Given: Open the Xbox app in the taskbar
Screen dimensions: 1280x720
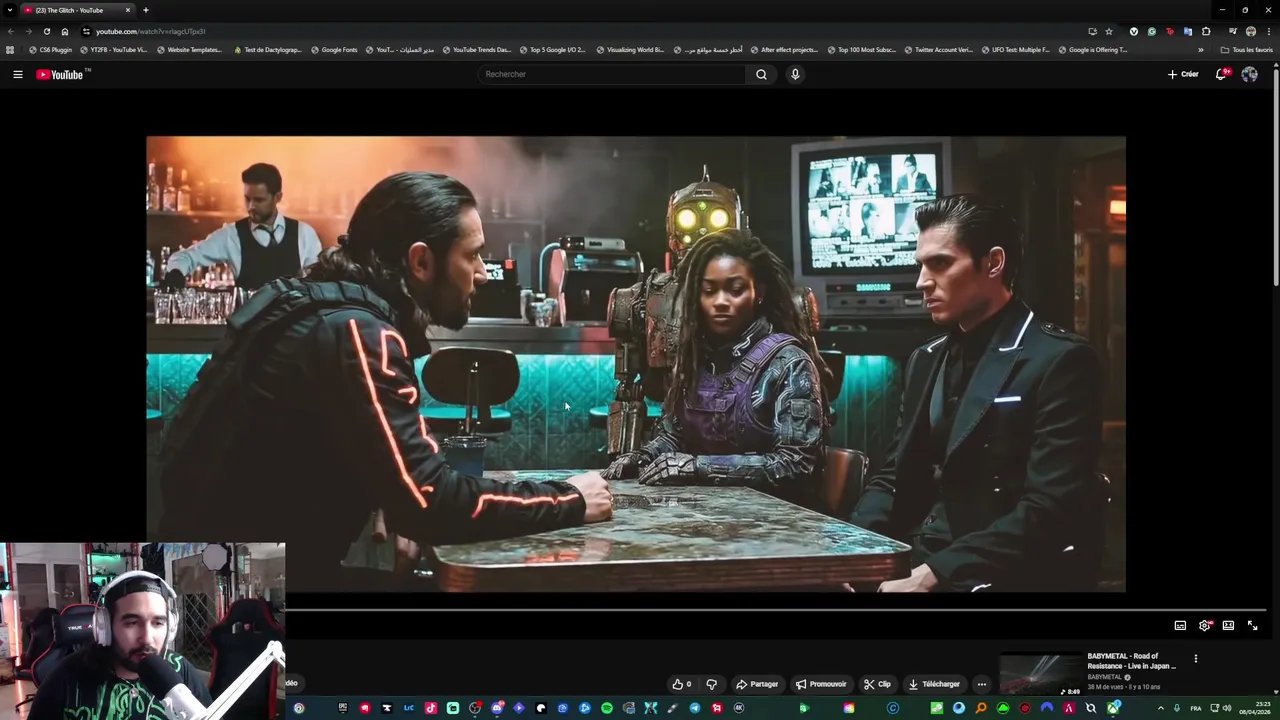Looking at the screenshot, I should click(x=1114, y=708).
